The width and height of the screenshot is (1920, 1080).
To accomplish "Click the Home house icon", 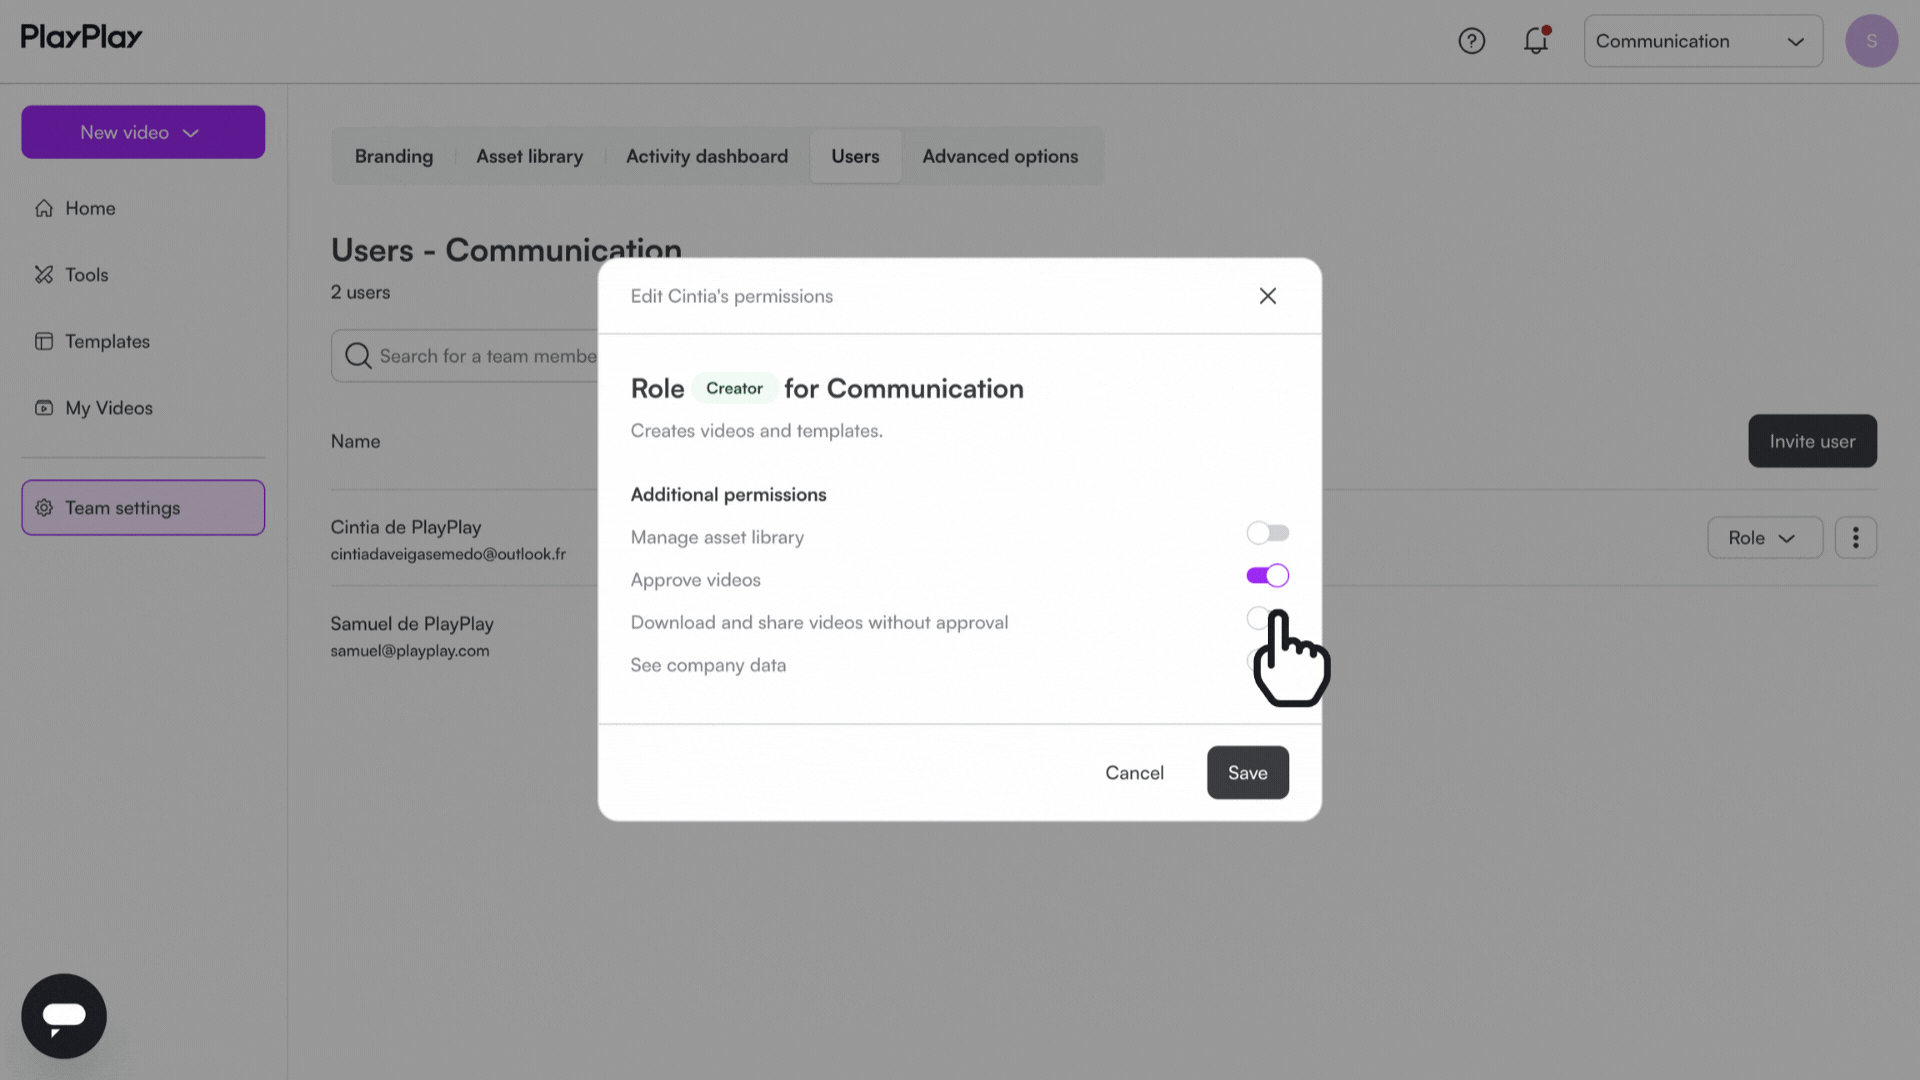I will (x=44, y=208).
